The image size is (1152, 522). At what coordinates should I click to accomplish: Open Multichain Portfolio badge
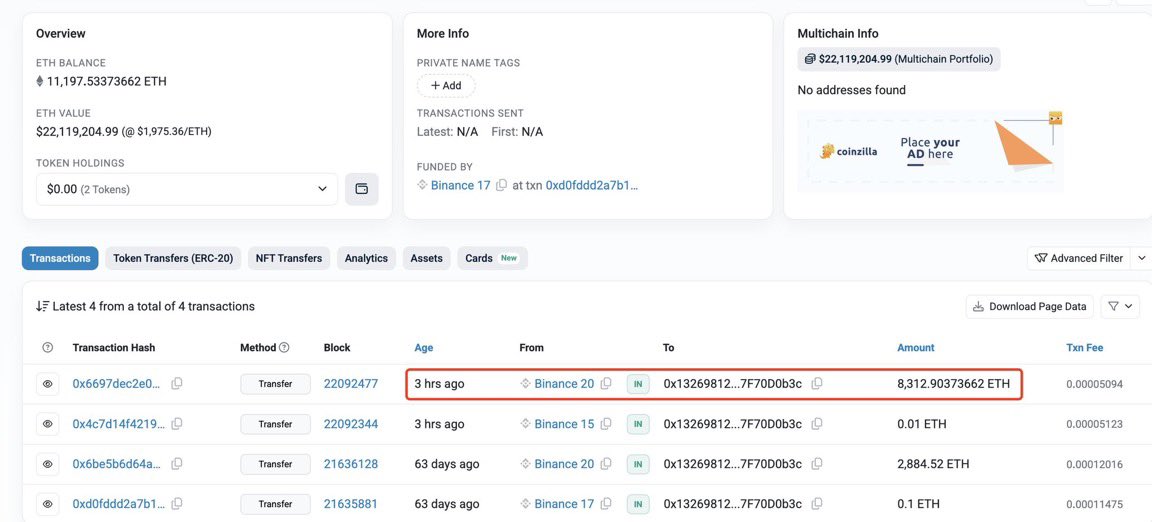coord(899,59)
